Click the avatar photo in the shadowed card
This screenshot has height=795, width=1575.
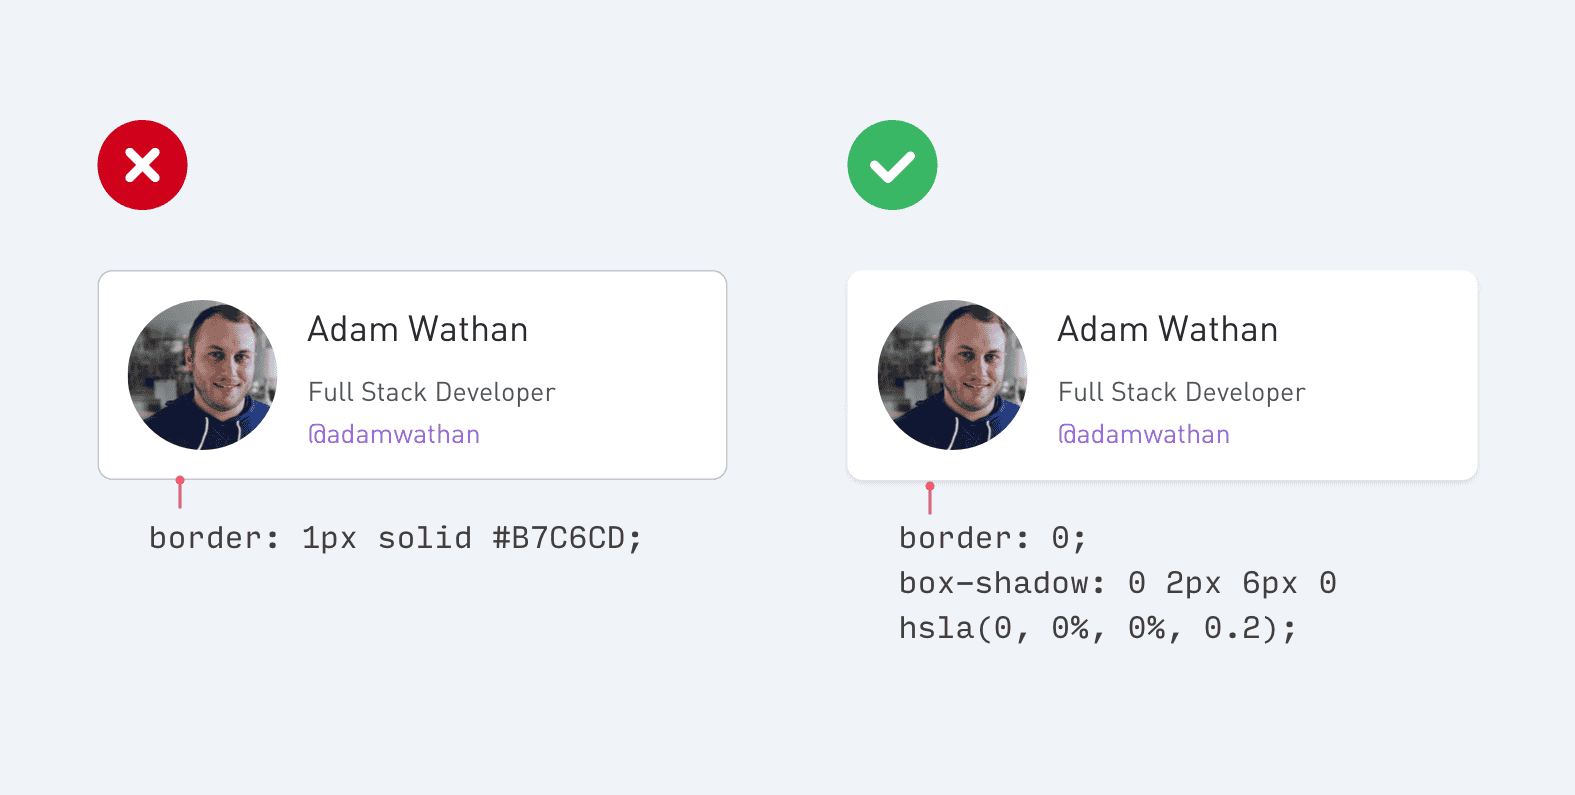[x=953, y=375]
